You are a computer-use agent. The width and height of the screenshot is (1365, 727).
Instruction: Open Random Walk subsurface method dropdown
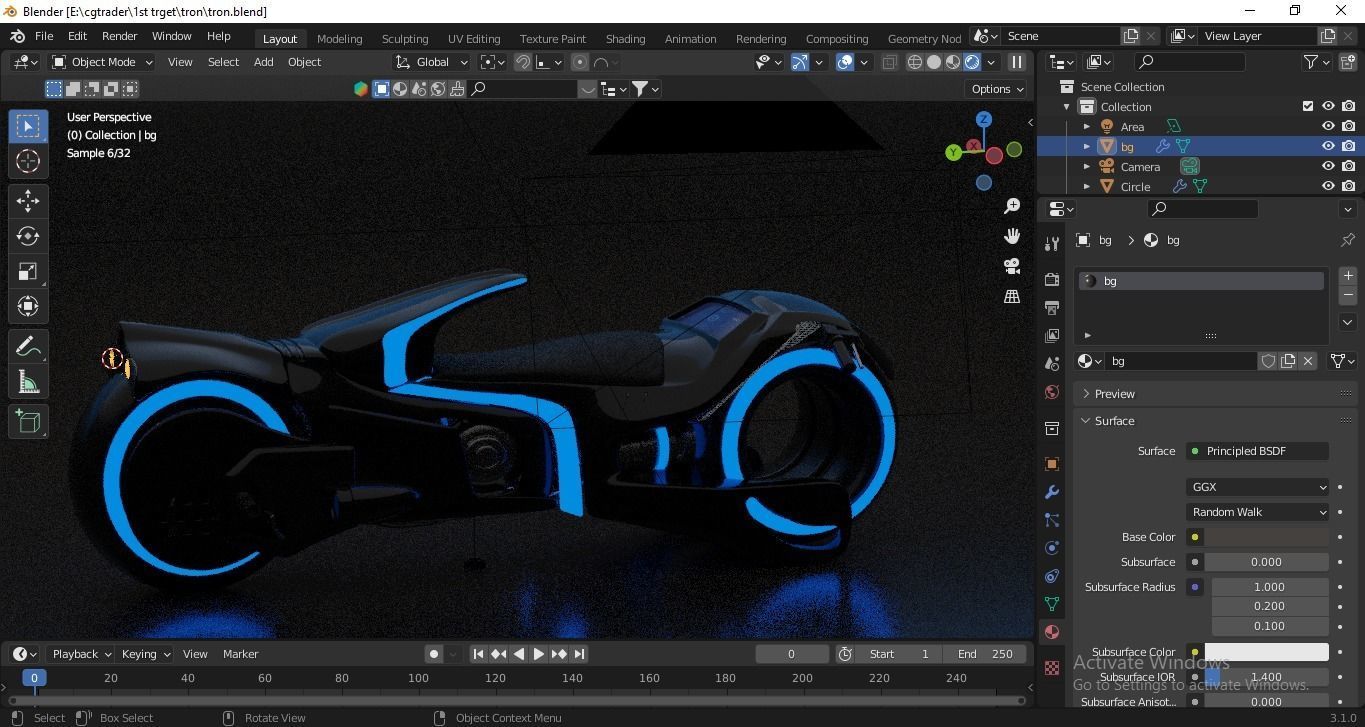click(x=1258, y=512)
